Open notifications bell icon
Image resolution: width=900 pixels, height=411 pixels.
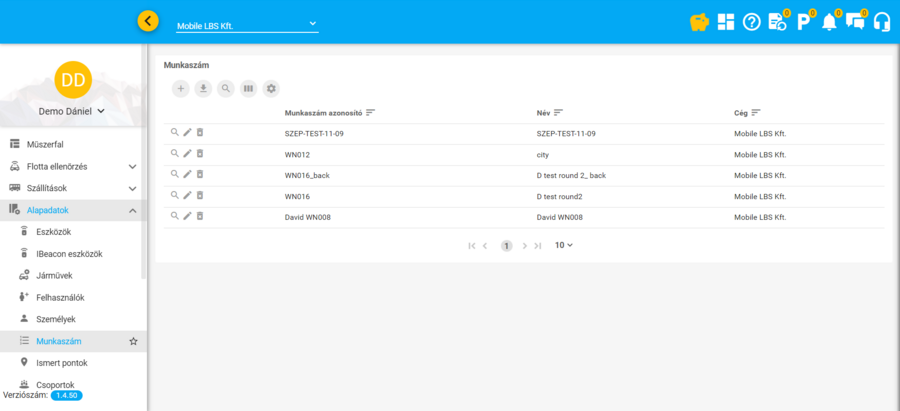coord(829,21)
